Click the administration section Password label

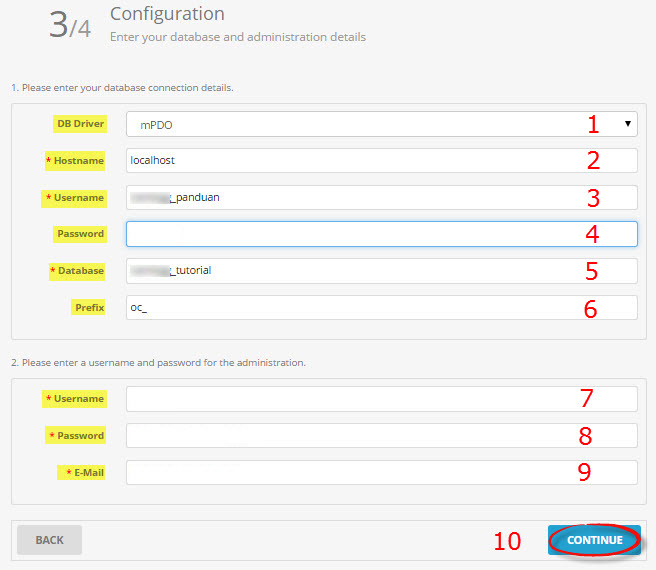[78, 436]
